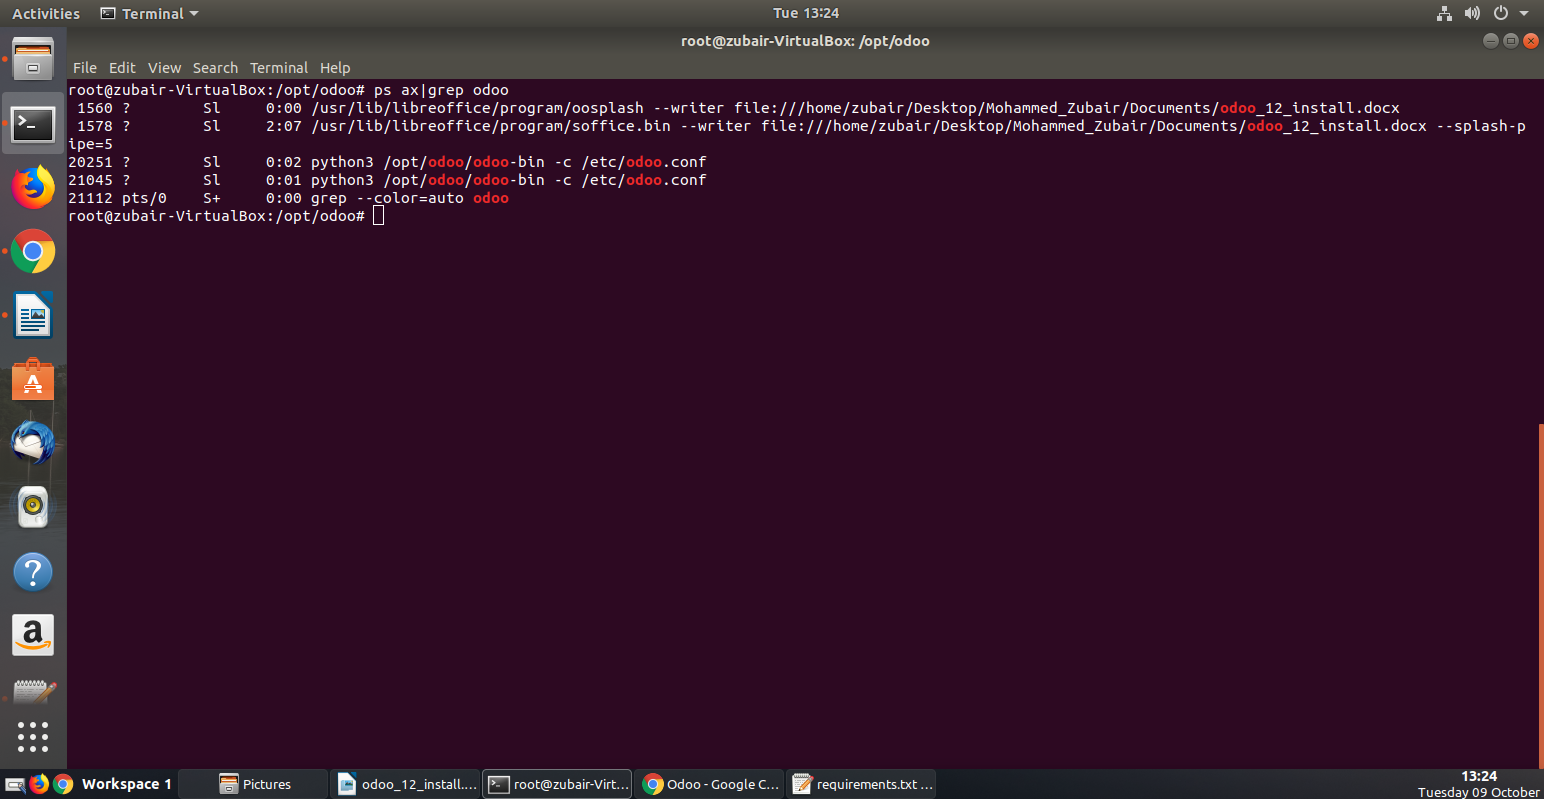
Task: Click the Amazon dock icon
Action: pyautogui.click(x=33, y=635)
